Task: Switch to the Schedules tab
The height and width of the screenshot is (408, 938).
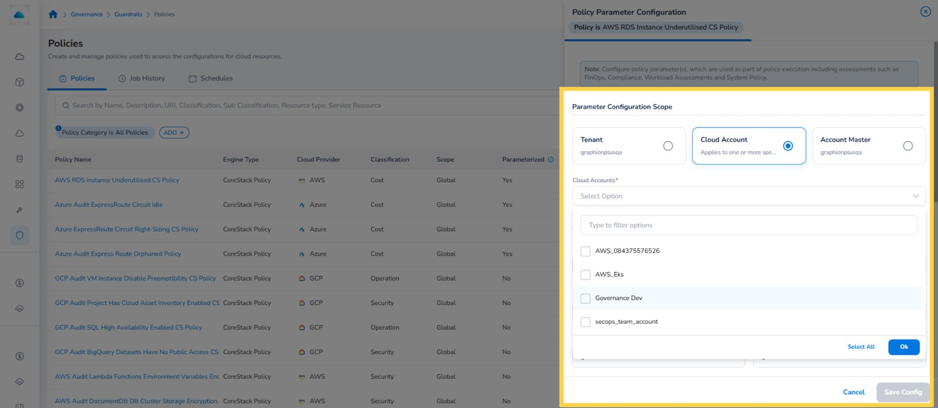Action: [x=211, y=78]
